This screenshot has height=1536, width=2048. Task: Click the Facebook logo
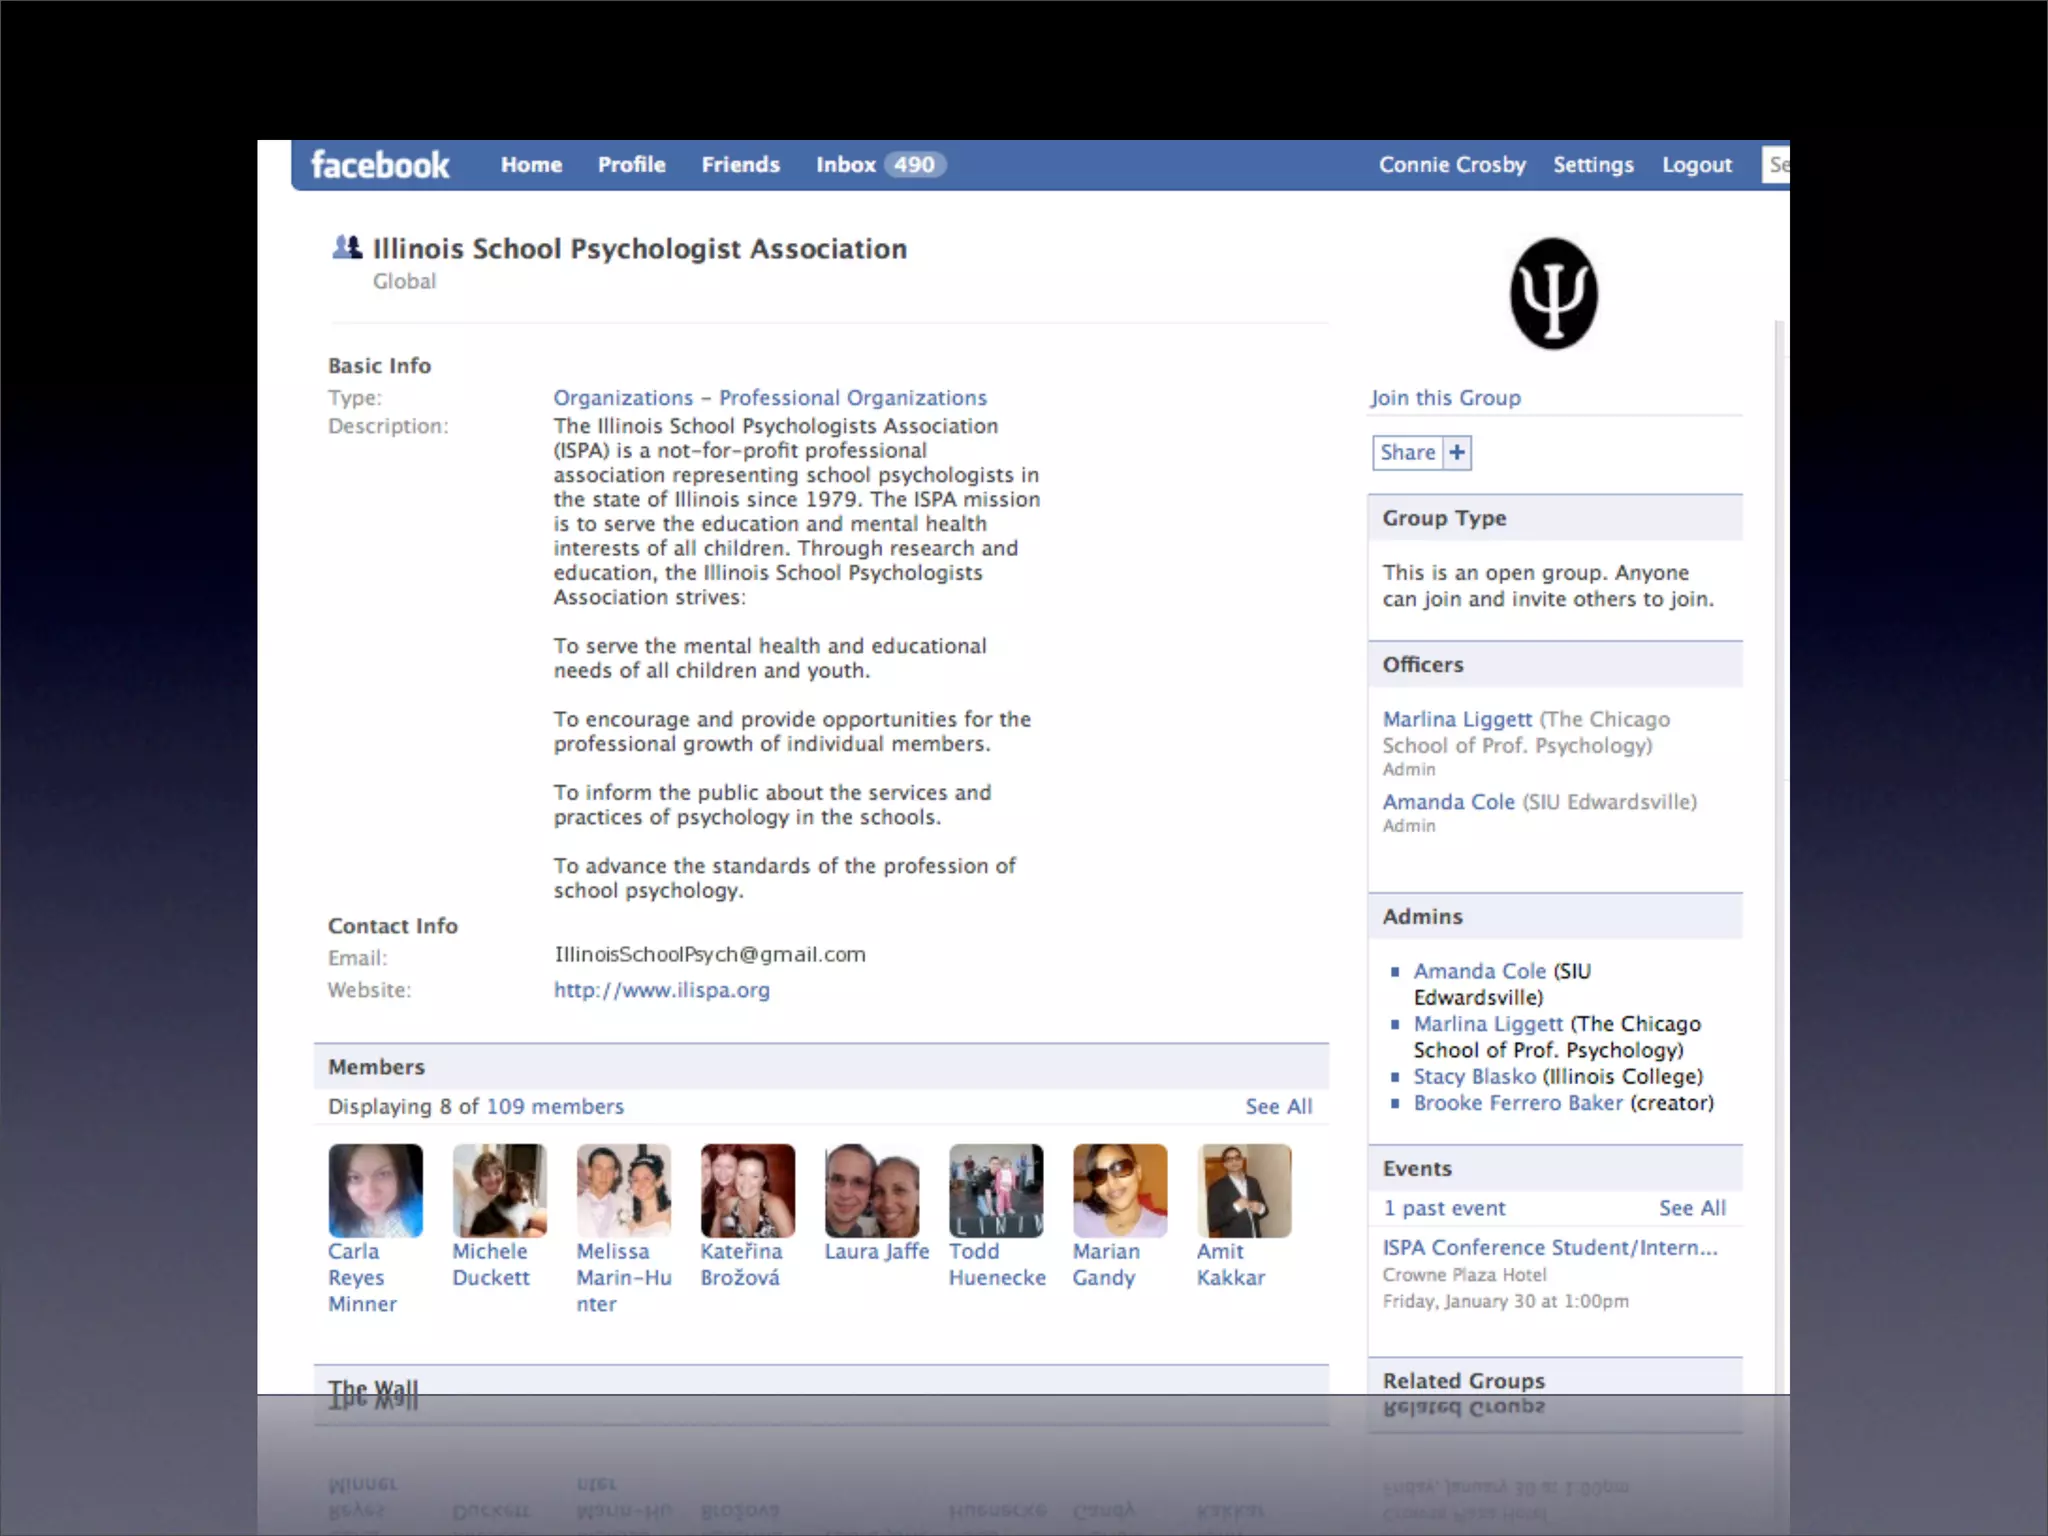380,165
